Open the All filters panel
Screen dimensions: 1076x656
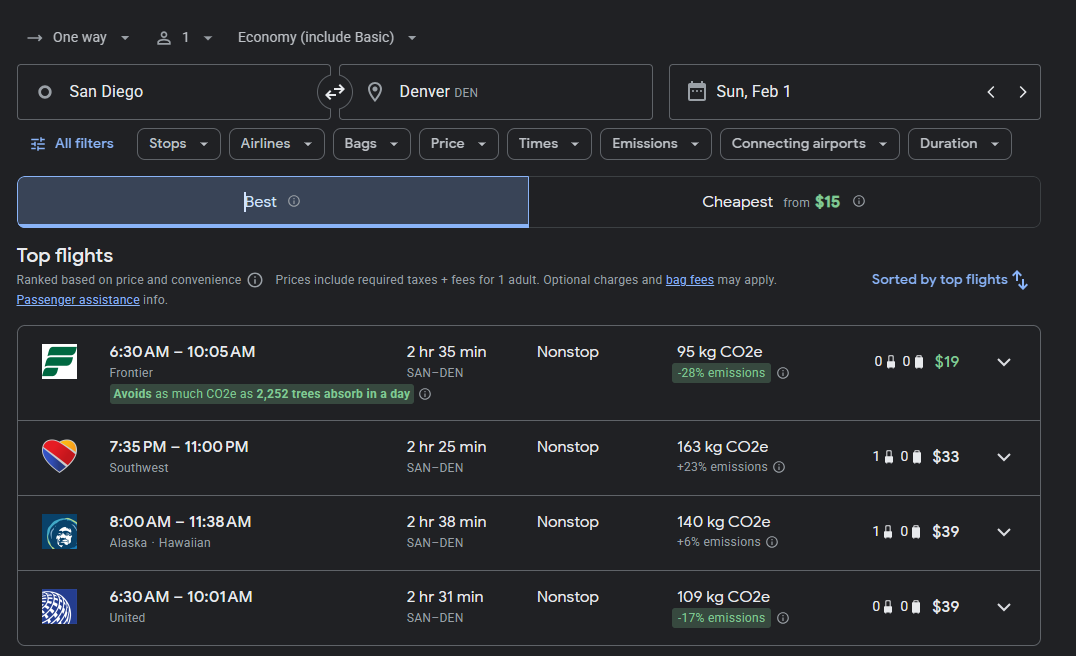72,144
